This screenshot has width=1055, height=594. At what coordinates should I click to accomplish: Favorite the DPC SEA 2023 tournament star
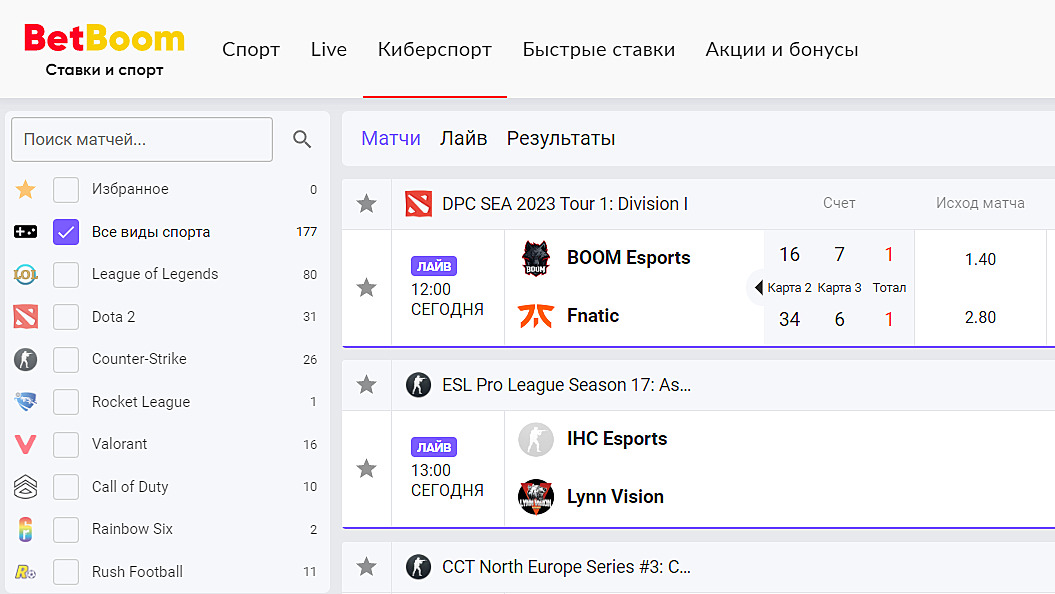point(367,204)
